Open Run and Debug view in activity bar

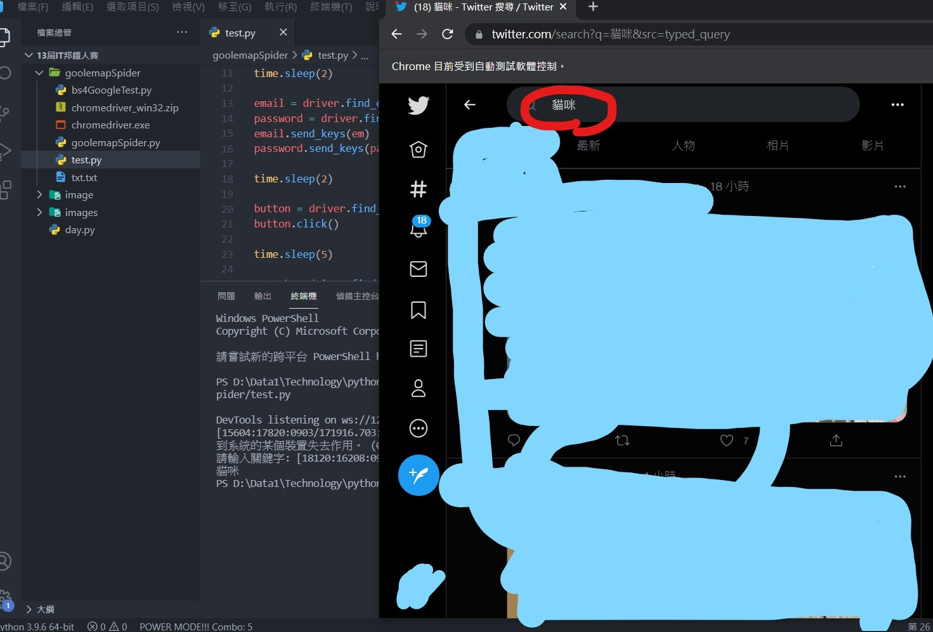tap(5, 151)
